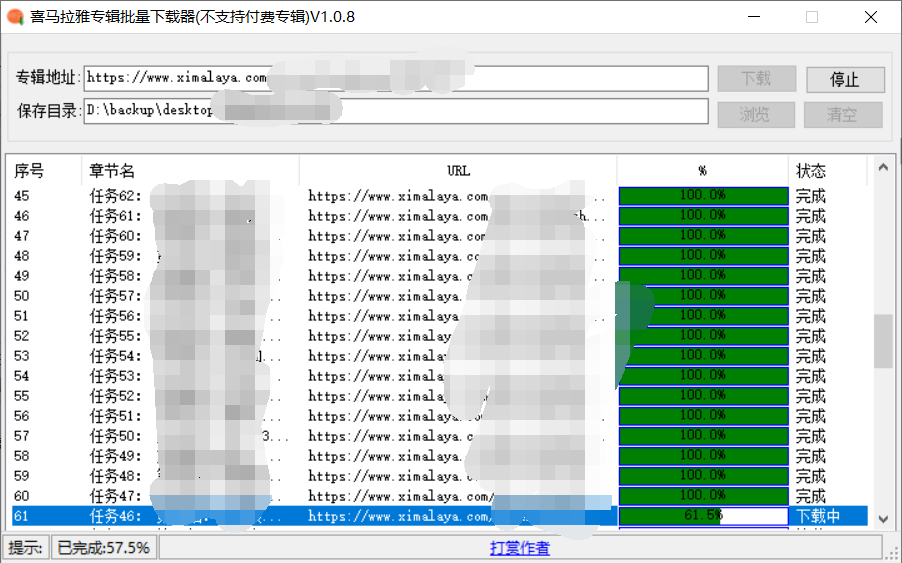The image size is (902, 563).
Task: Select the row 任务60
Action: [439, 236]
